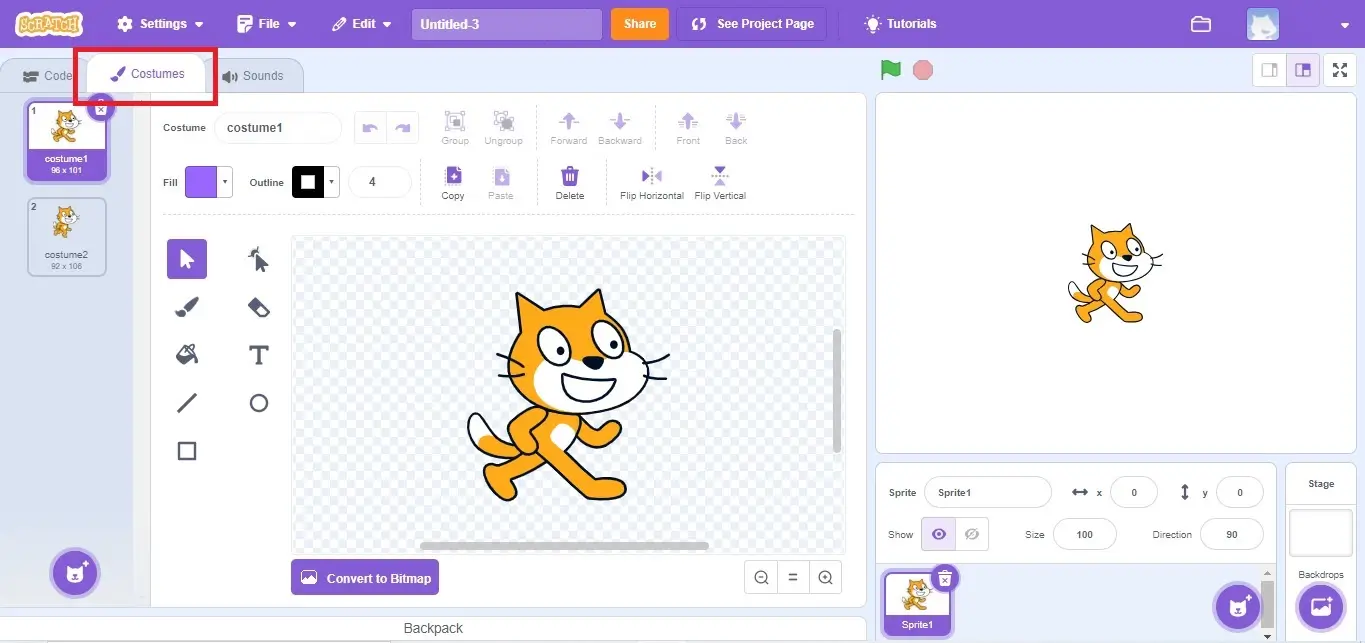1365x643 pixels.
Task: Move selection Backward one layer
Action: tap(620, 128)
